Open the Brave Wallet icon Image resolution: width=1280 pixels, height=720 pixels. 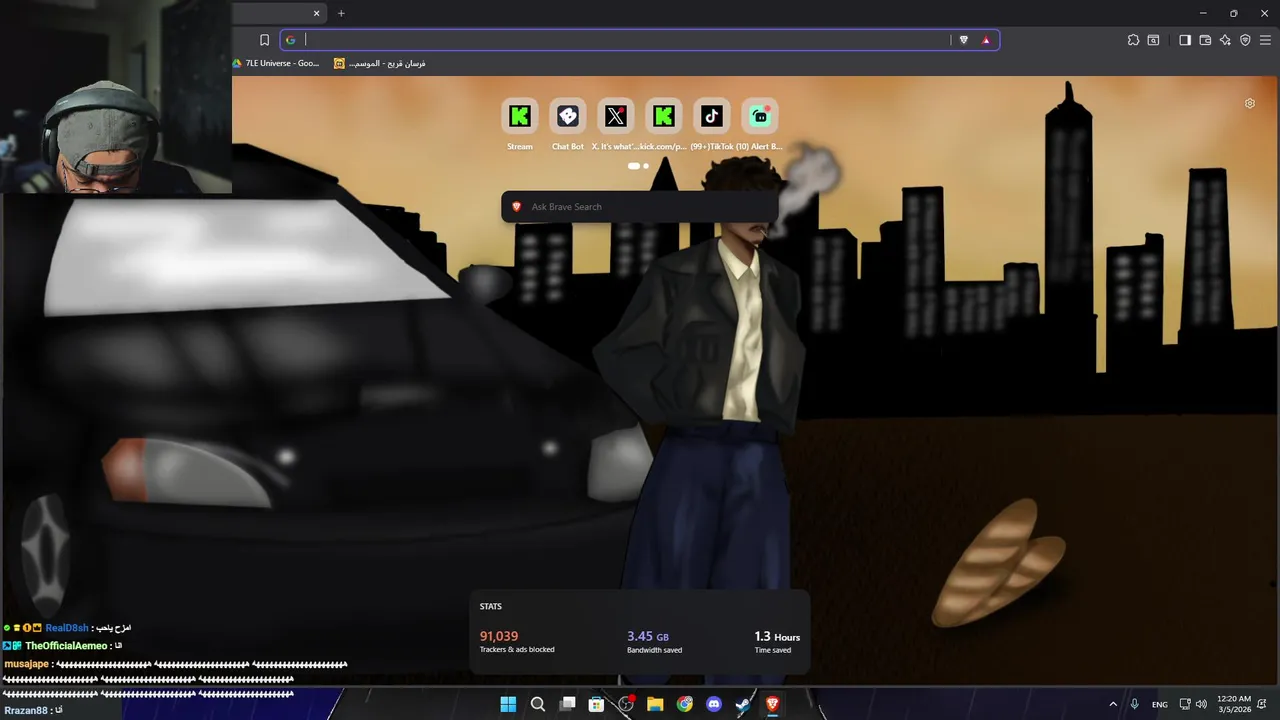coord(1205,40)
